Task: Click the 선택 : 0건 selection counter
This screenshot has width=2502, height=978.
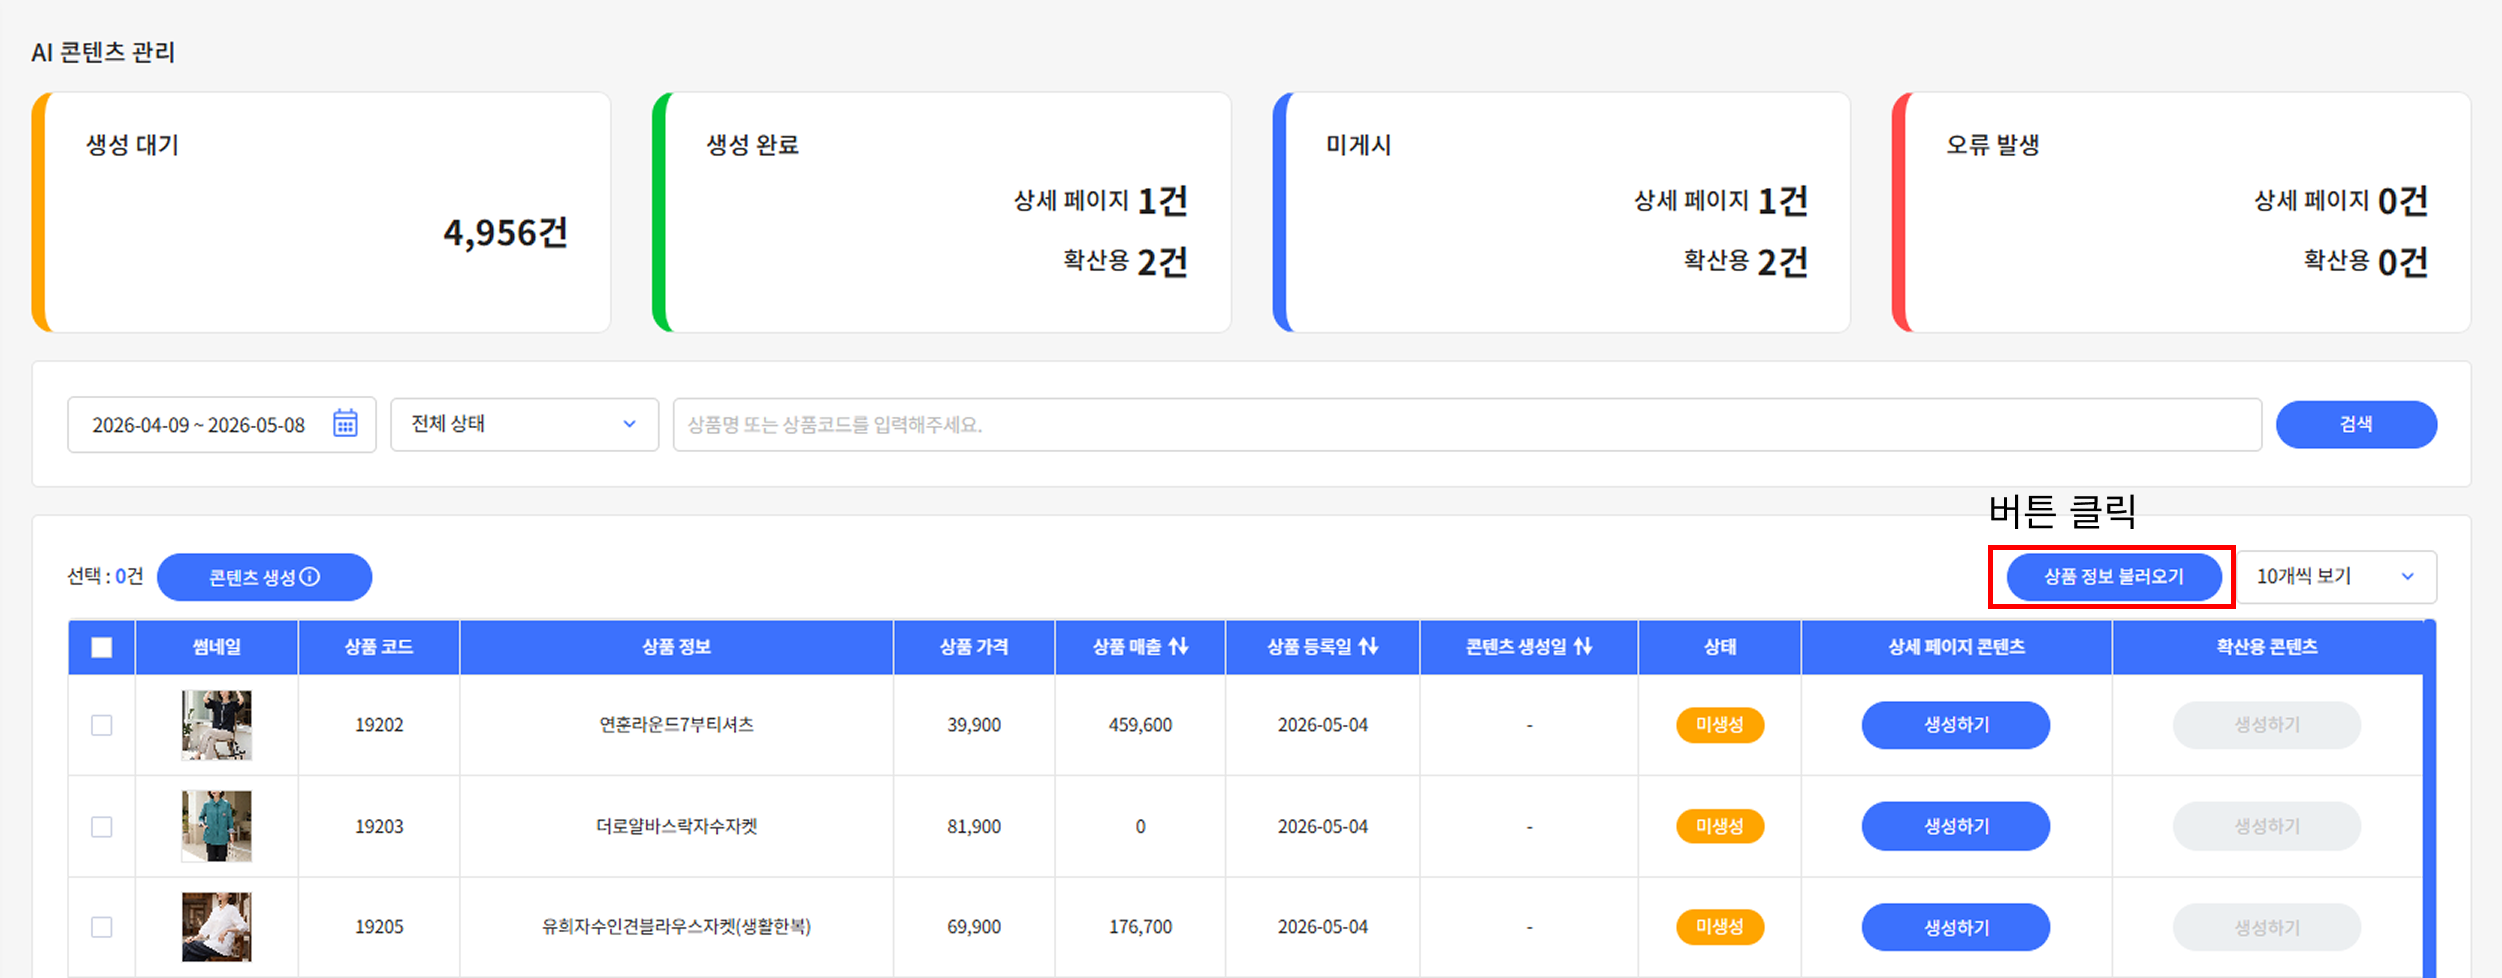Action: click(x=105, y=576)
